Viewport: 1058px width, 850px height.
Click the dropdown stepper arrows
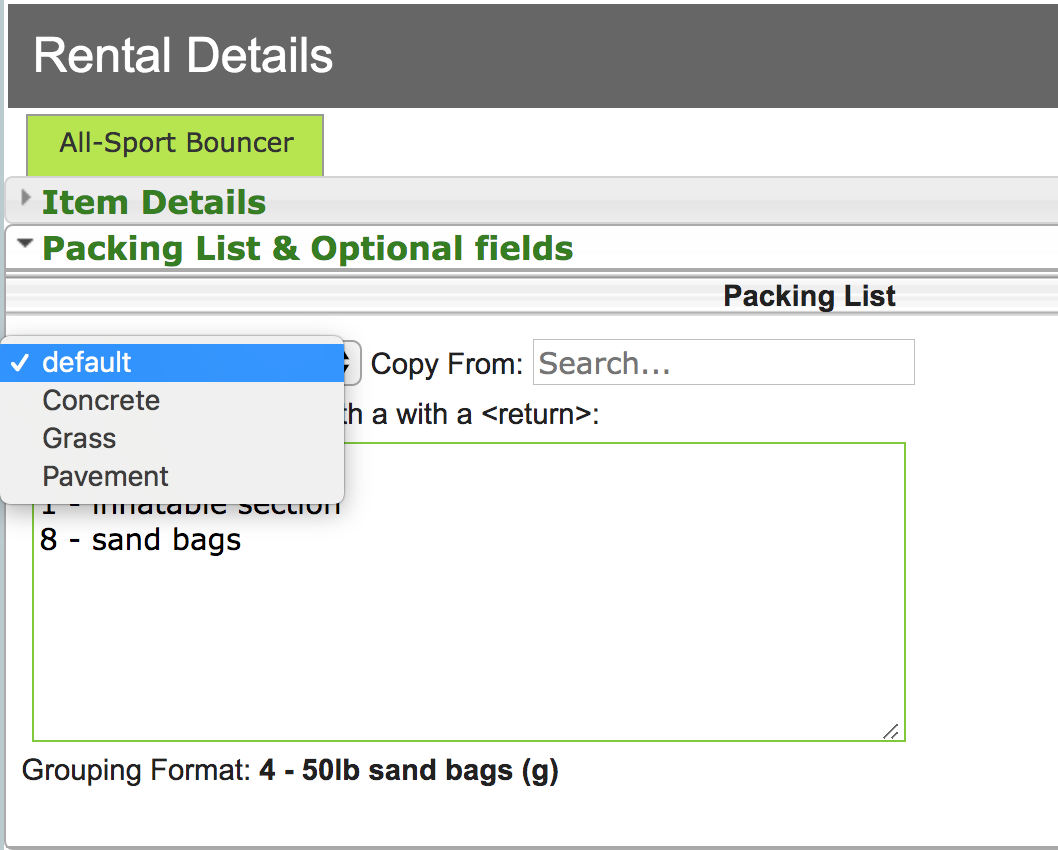click(x=350, y=362)
